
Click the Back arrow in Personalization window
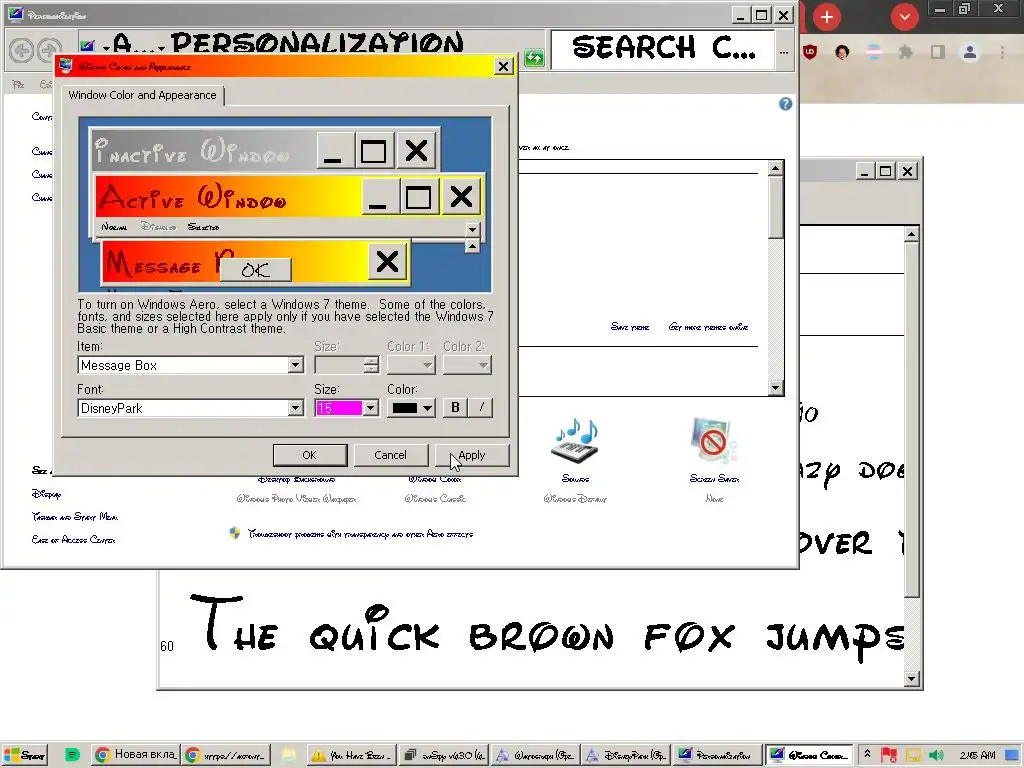pos(22,50)
